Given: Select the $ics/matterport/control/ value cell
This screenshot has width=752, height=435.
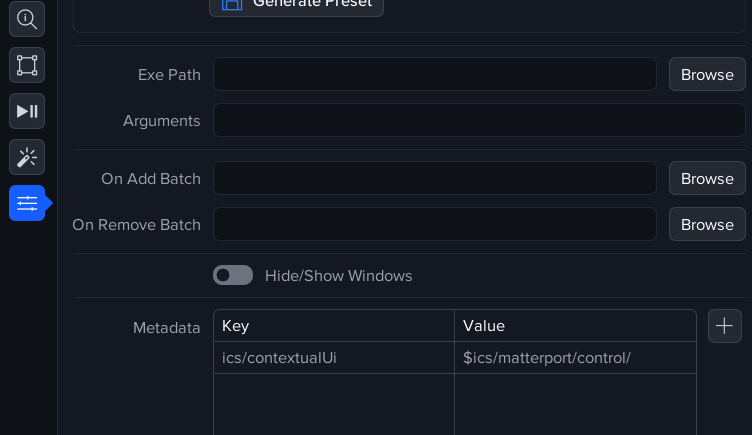Looking at the screenshot, I should 575,358.
